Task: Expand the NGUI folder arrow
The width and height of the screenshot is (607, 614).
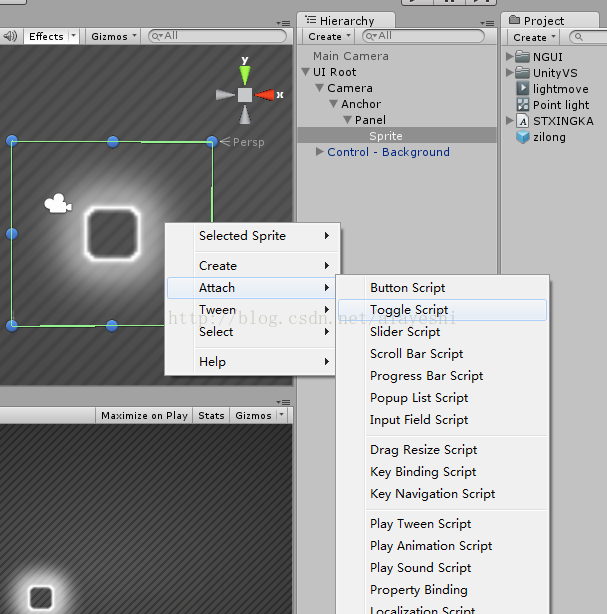Action: click(509, 56)
